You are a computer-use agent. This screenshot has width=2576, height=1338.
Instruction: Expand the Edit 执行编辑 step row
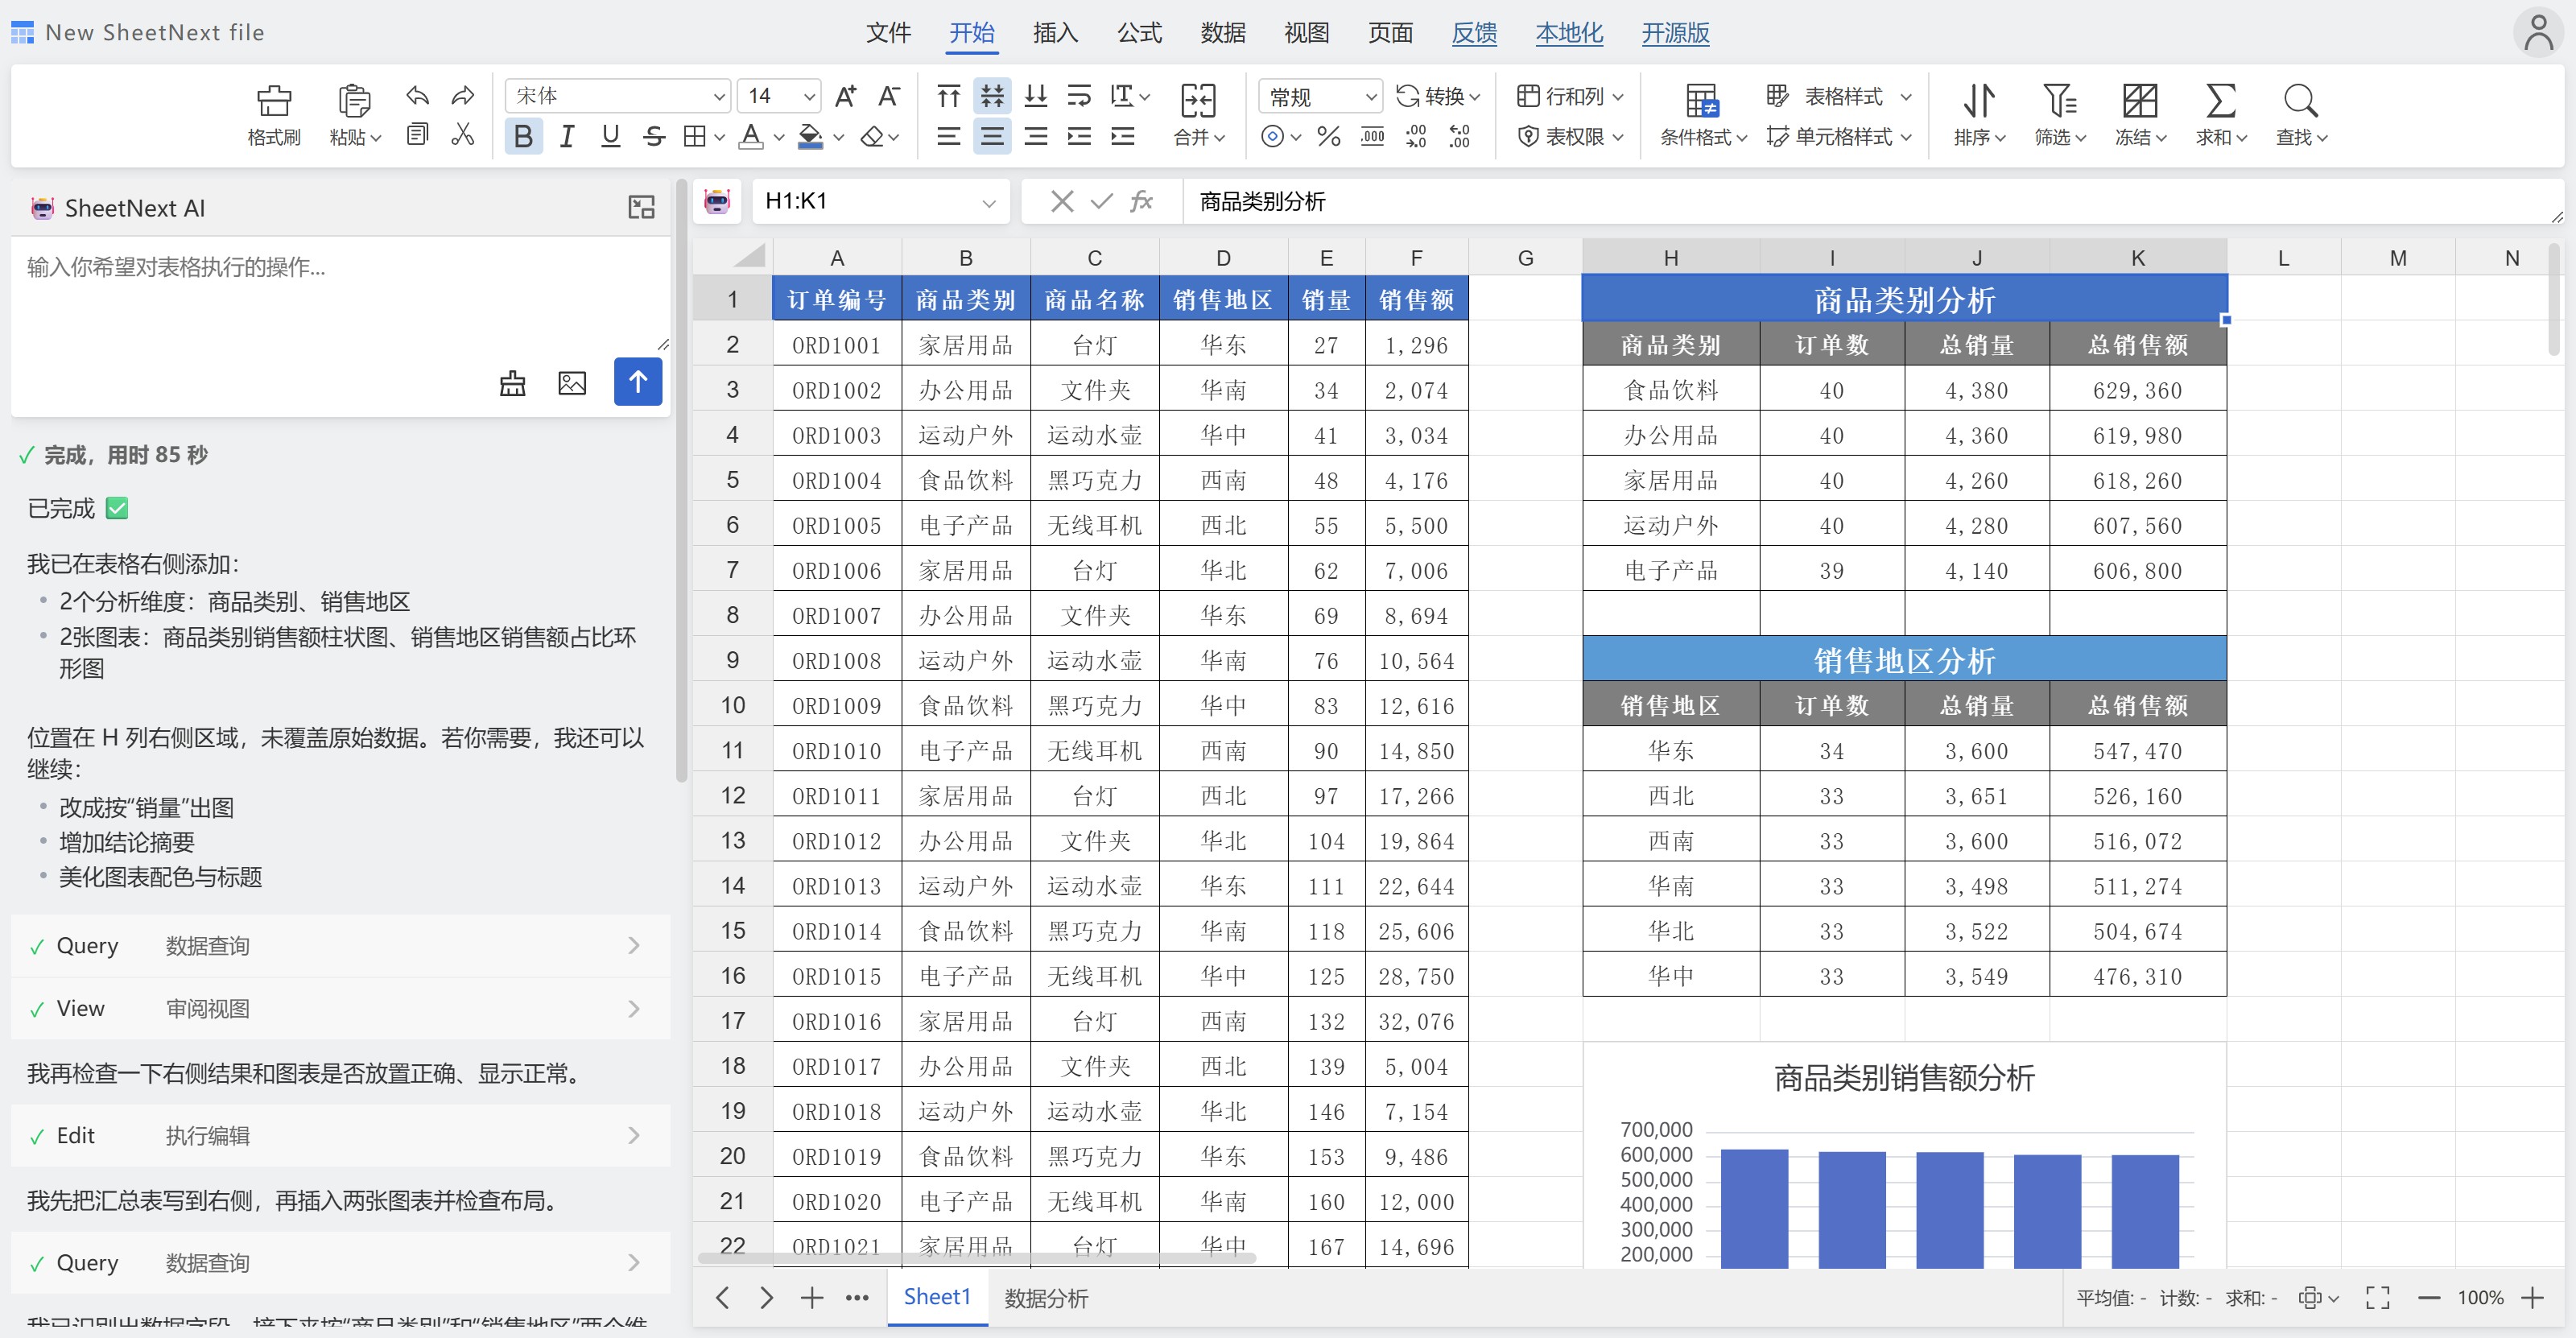pyautogui.click(x=340, y=1136)
